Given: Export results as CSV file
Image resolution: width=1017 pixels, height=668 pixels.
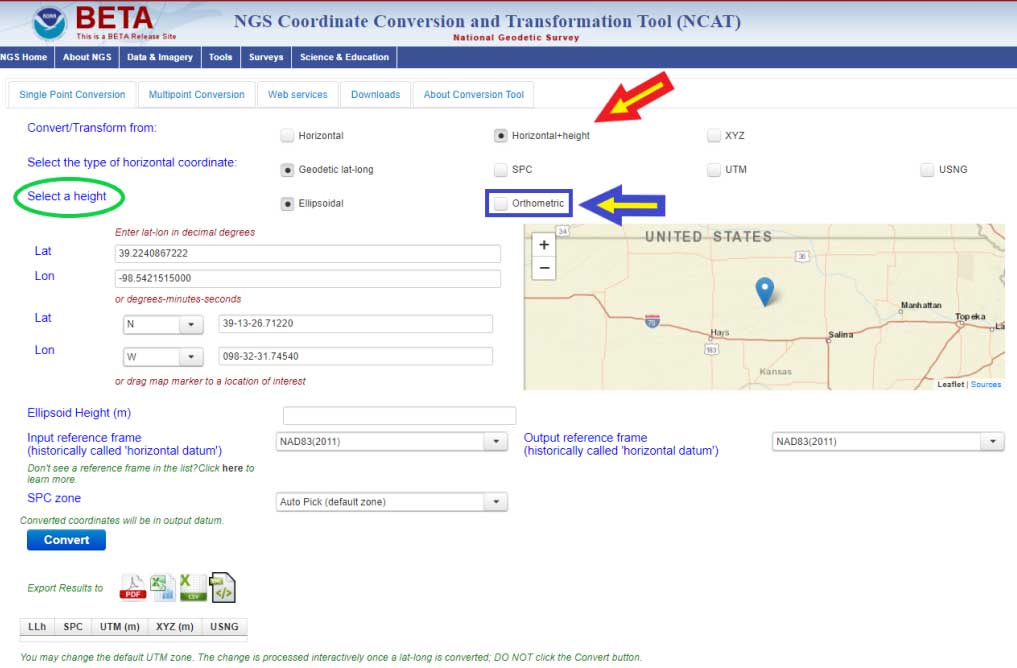Looking at the screenshot, I should (192, 587).
